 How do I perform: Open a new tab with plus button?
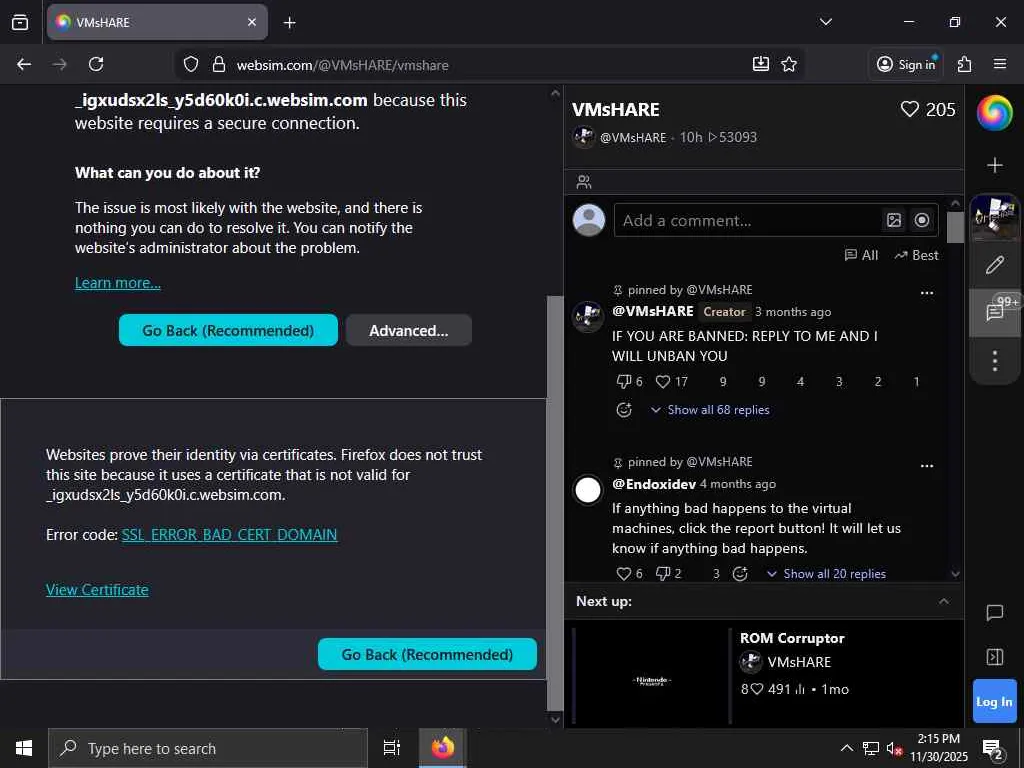click(x=289, y=22)
